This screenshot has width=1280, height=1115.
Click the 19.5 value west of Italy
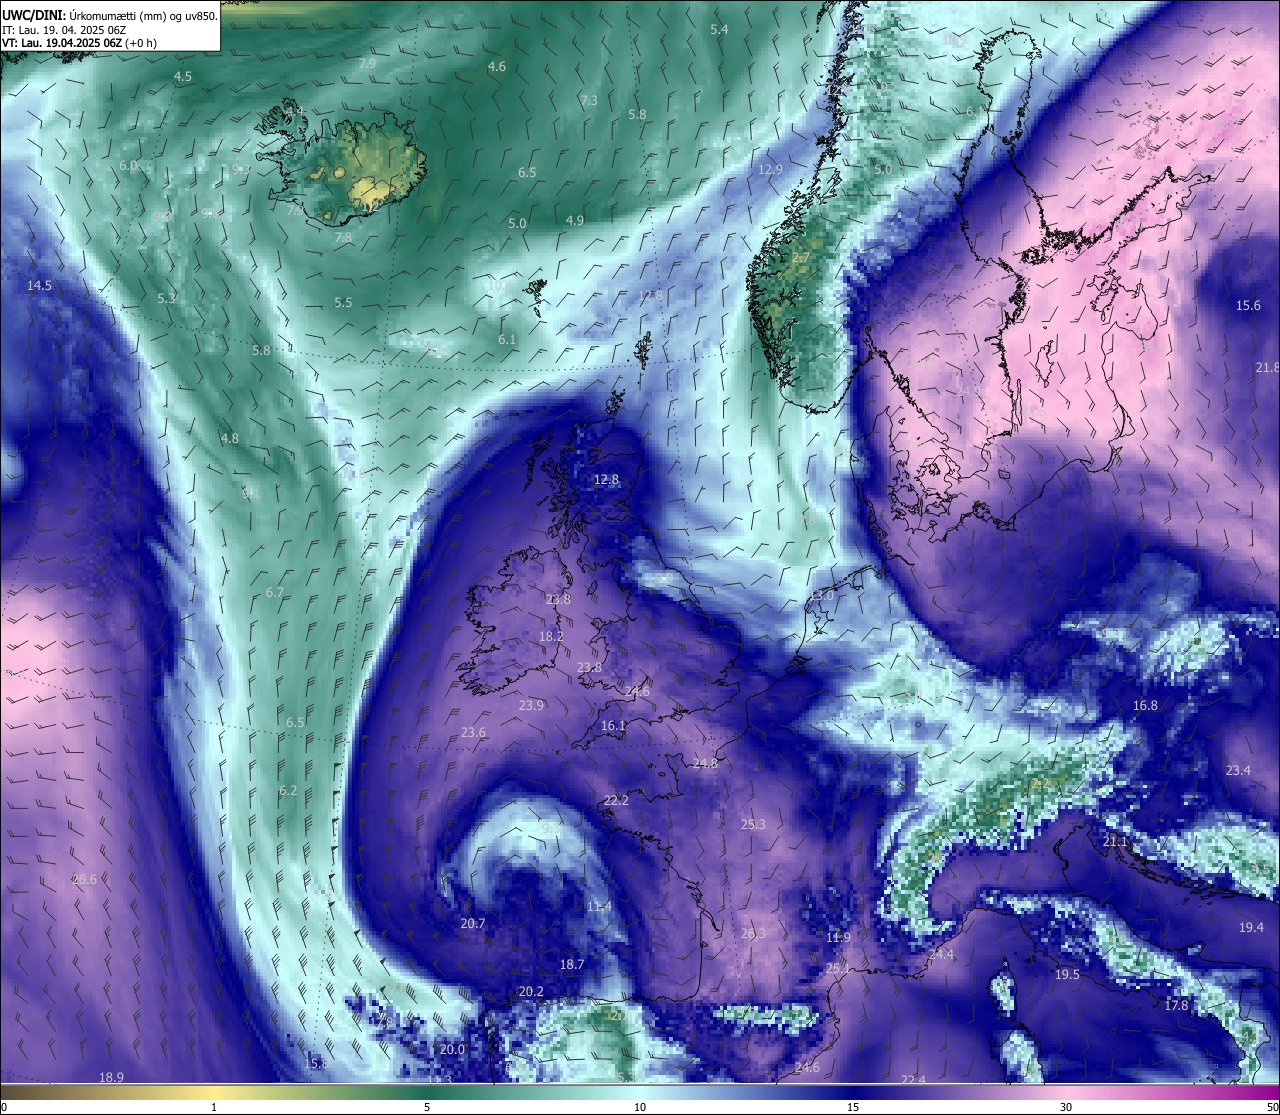[1067, 975]
